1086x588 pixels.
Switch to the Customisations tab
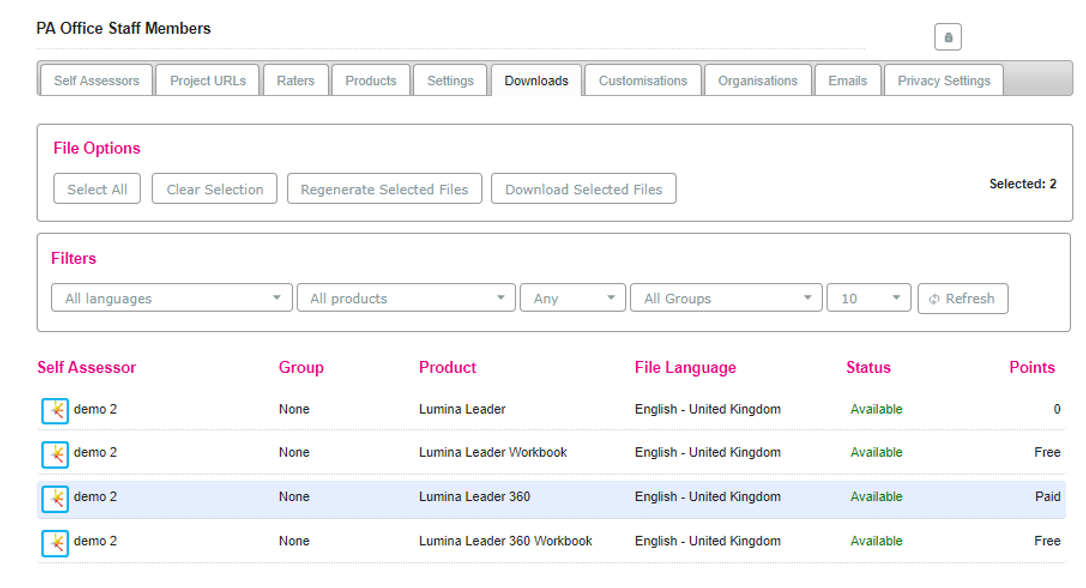pyautogui.click(x=643, y=80)
